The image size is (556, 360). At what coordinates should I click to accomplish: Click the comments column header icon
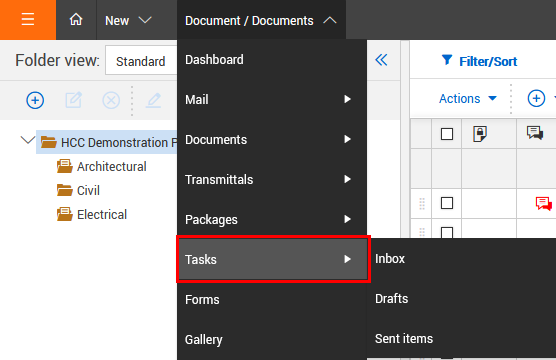coord(535,133)
